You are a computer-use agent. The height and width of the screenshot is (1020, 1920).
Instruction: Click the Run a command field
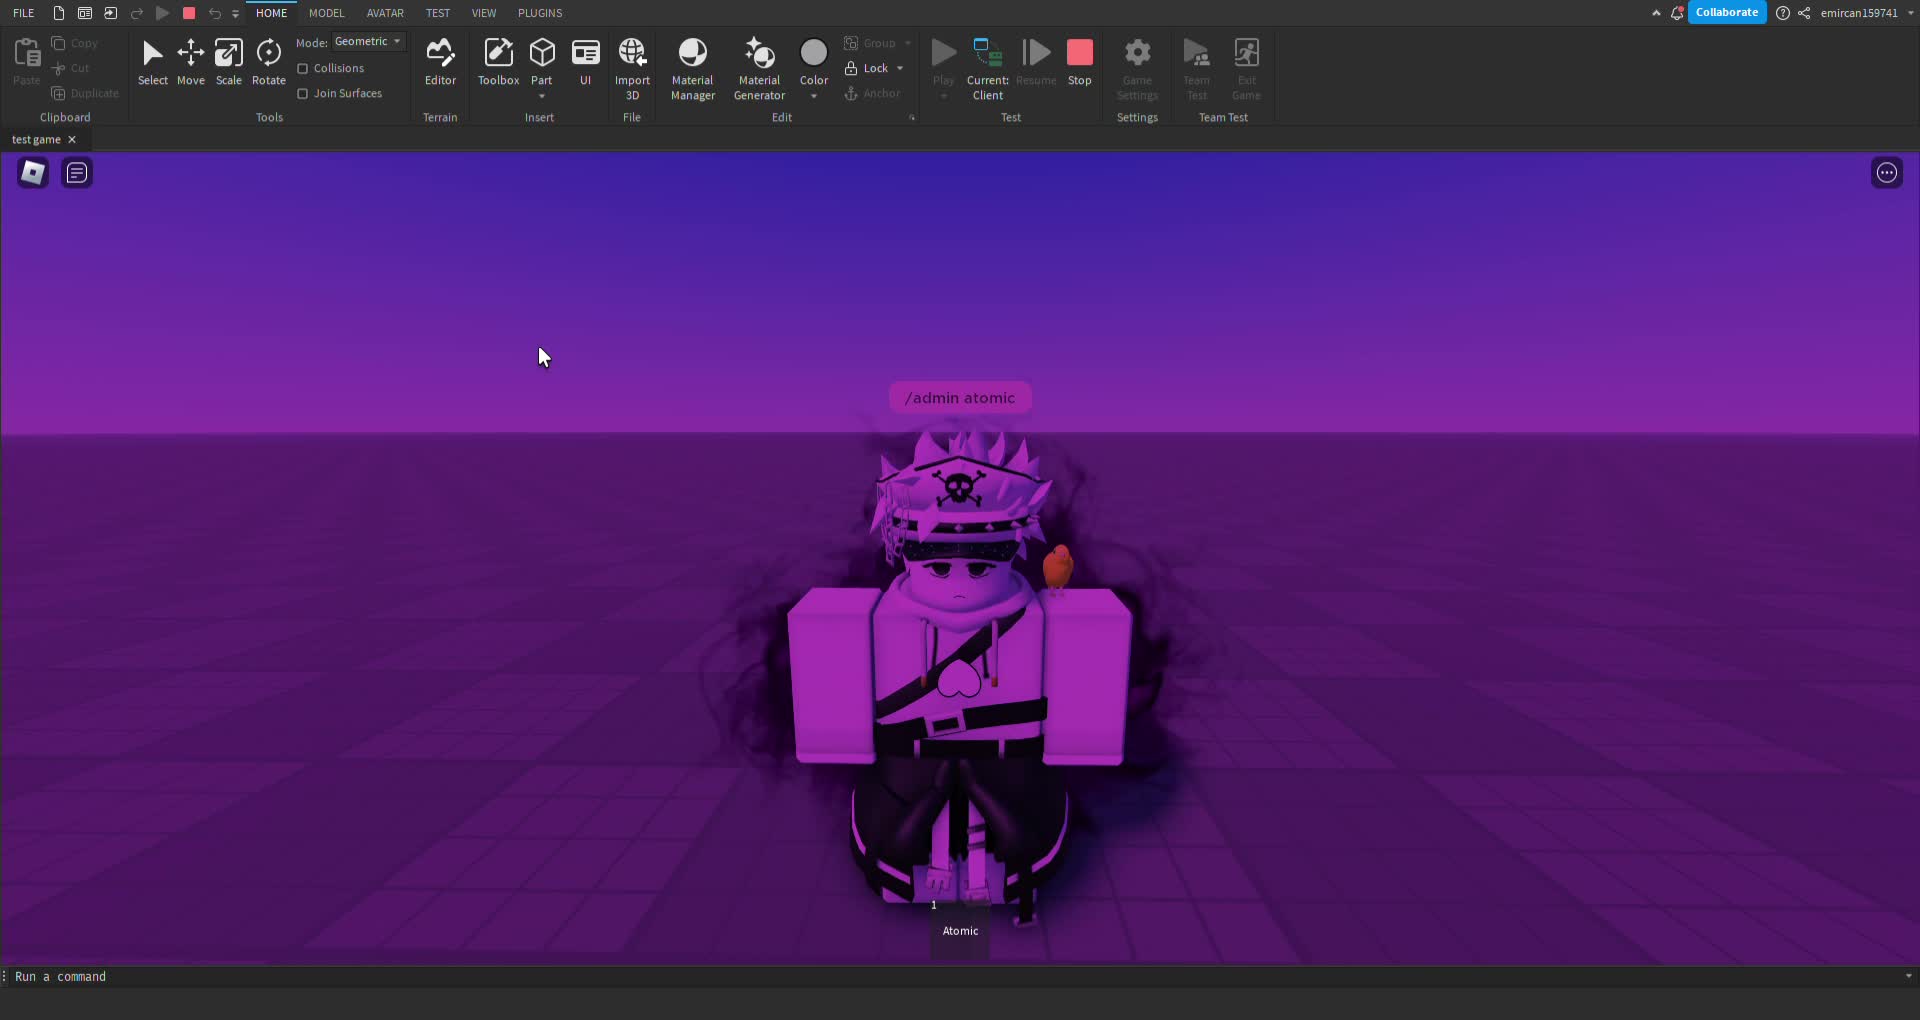click(62, 977)
